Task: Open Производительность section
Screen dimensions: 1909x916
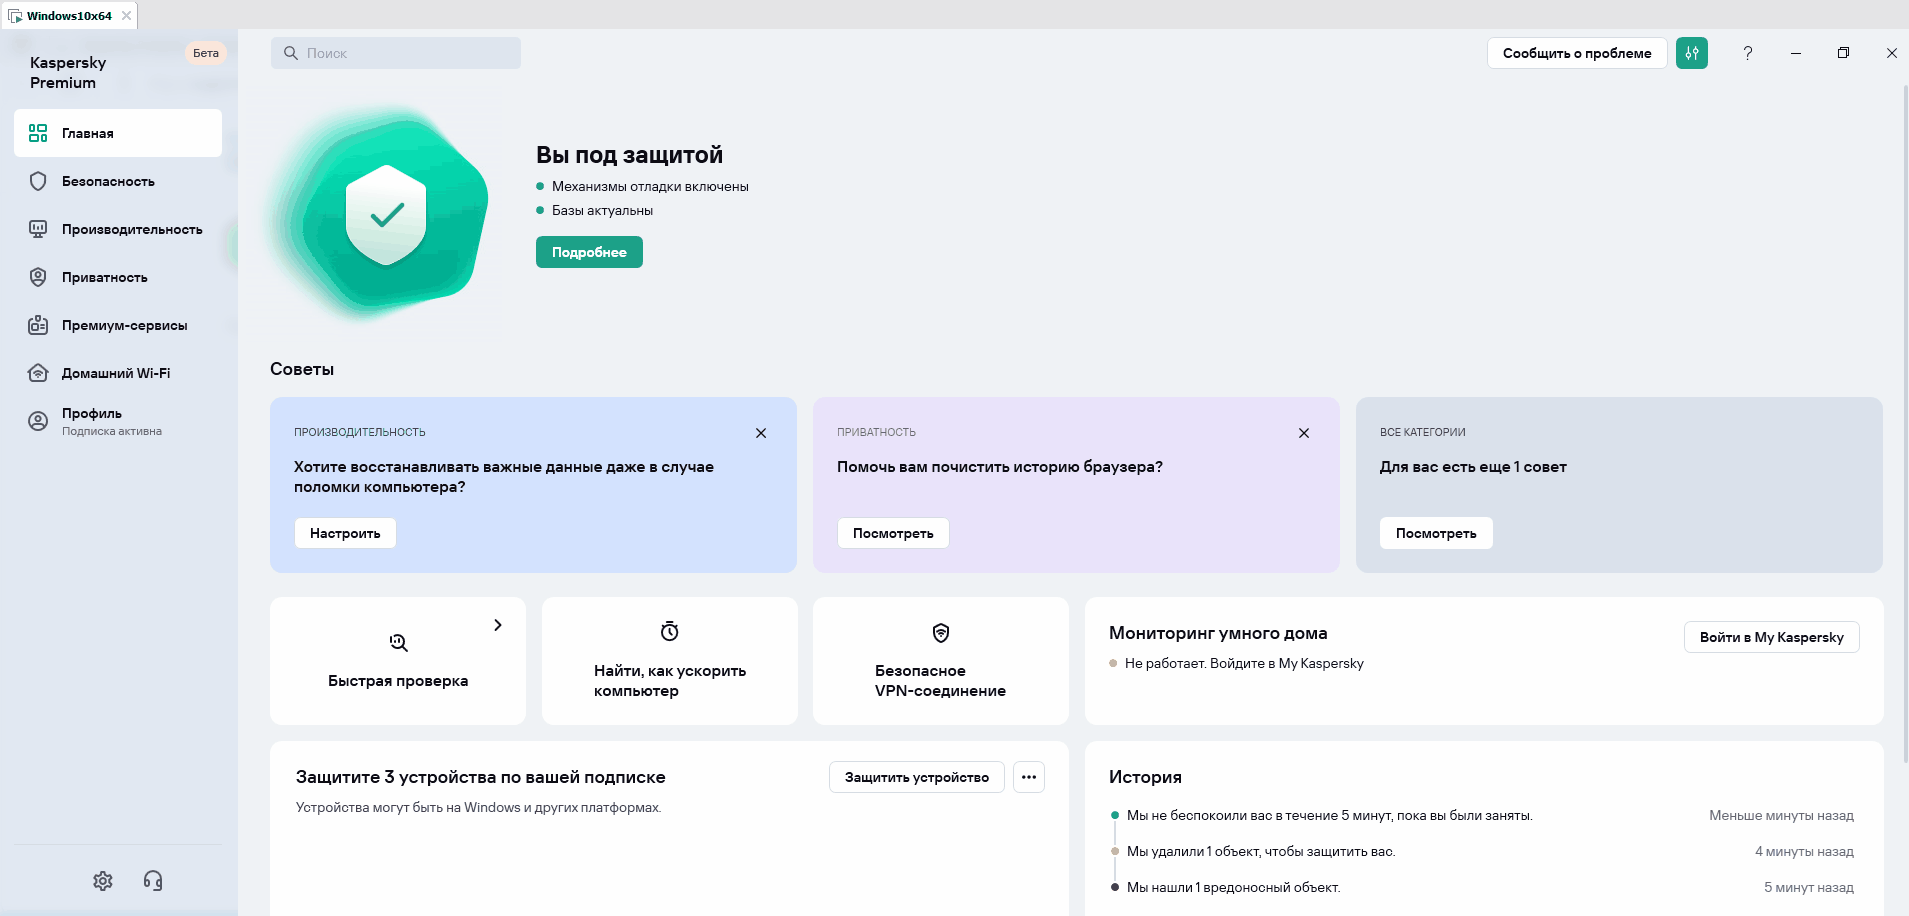Action: [x=118, y=229]
